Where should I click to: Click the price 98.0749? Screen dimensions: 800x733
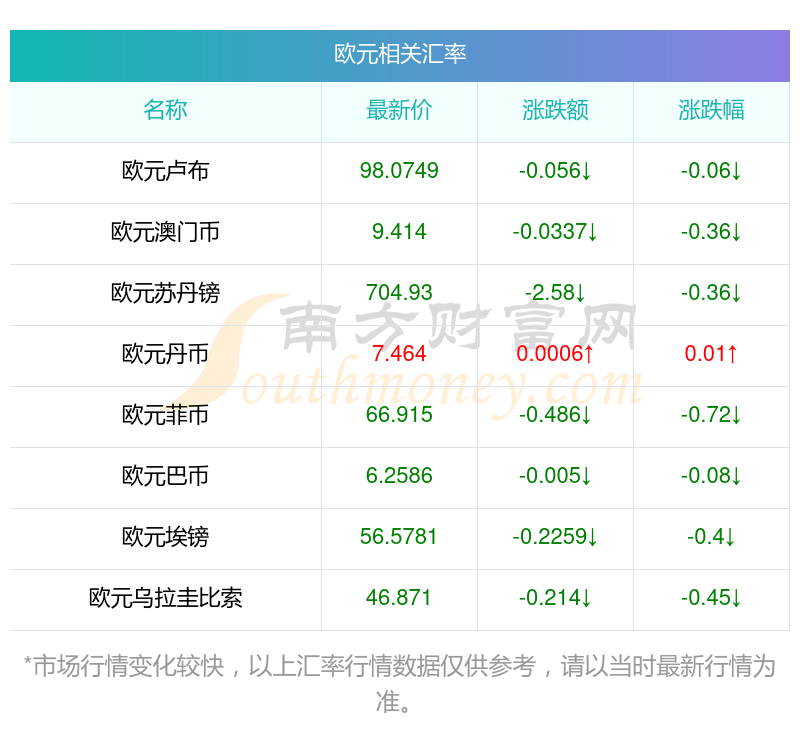pyautogui.click(x=399, y=170)
